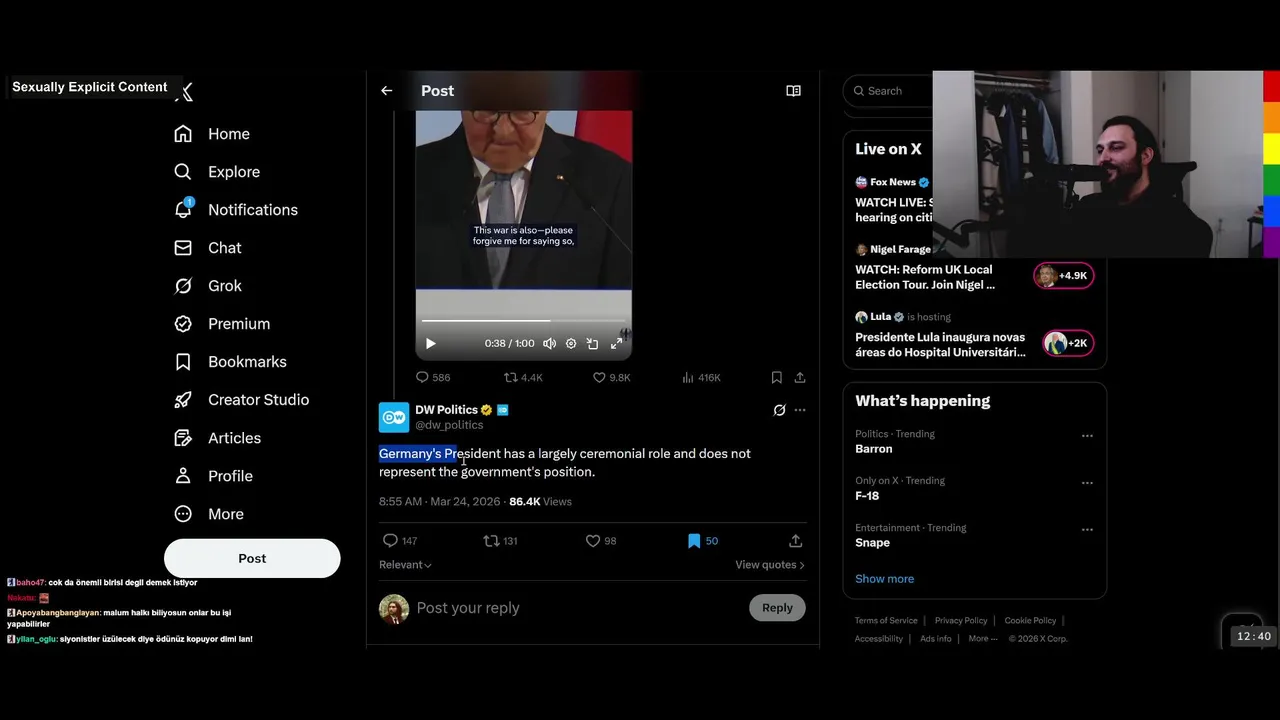The image size is (1280, 720).
Task: Open Bookmarks in the sidebar
Action: [229, 362]
